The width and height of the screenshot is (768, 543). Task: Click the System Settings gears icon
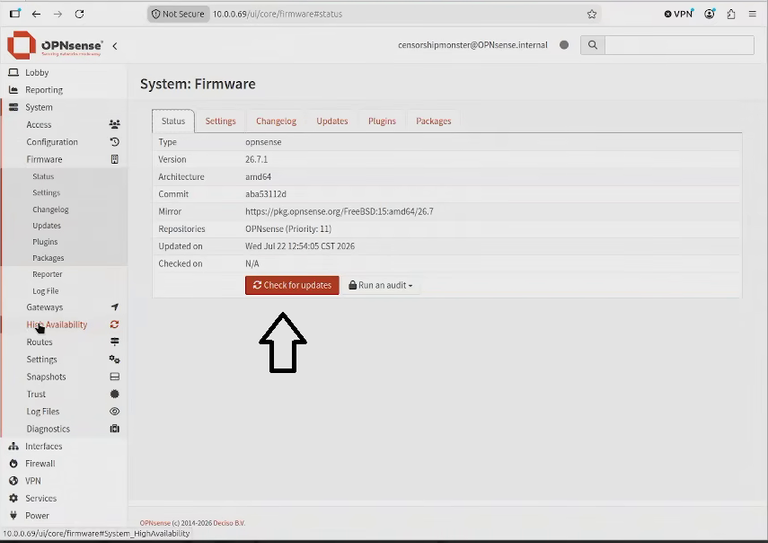[x=115, y=359]
